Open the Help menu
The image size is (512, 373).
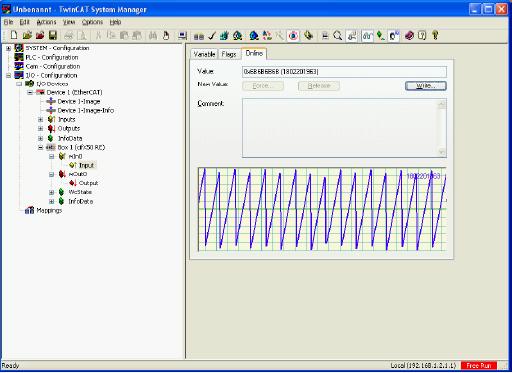(x=115, y=22)
